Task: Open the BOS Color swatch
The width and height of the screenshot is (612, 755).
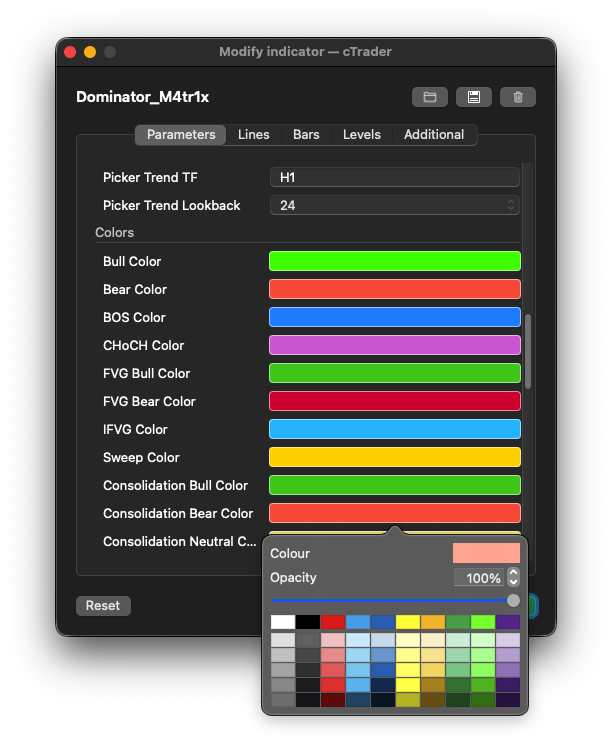Action: click(x=395, y=317)
